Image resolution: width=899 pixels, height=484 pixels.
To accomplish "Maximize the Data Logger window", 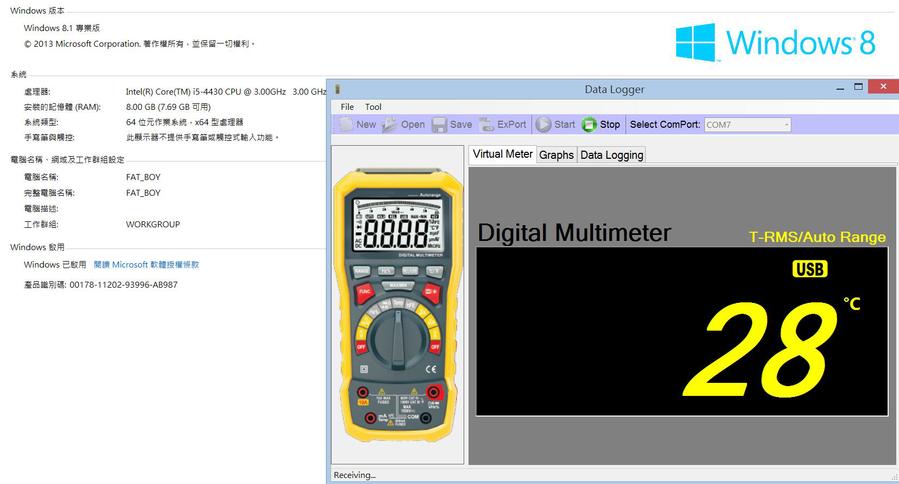I will [x=858, y=88].
